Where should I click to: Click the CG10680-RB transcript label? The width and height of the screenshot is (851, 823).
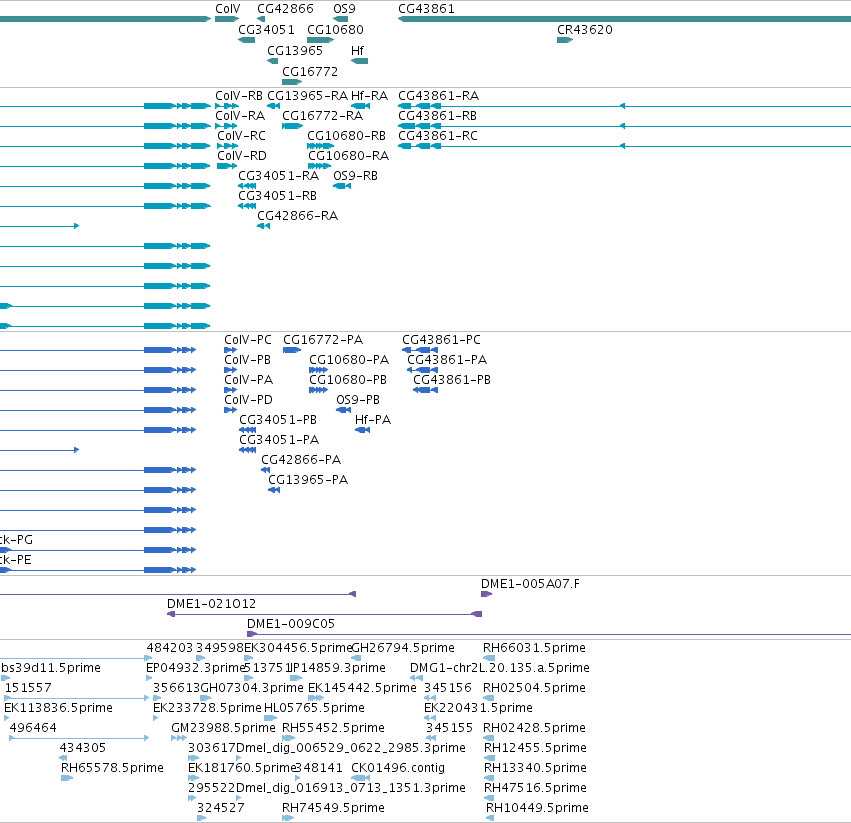(x=346, y=136)
